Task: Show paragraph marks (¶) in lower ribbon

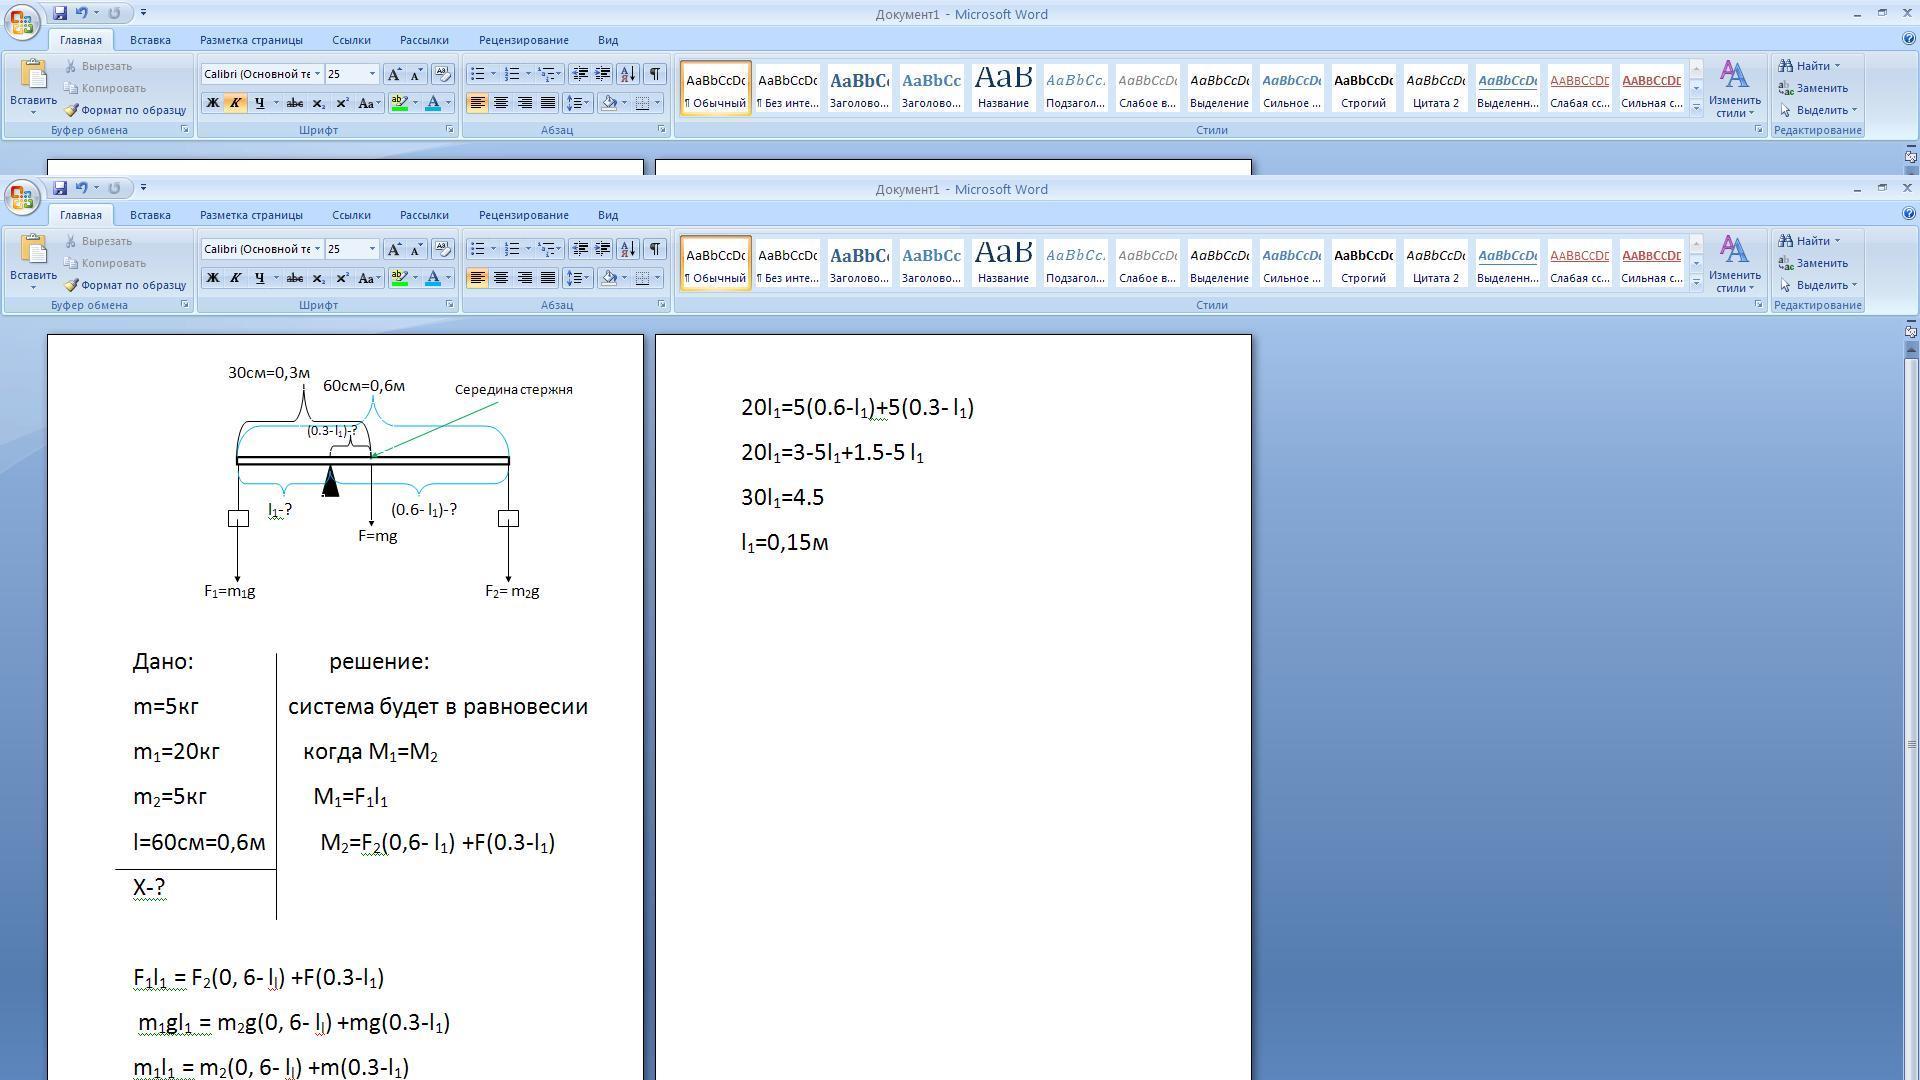Action: click(x=654, y=249)
